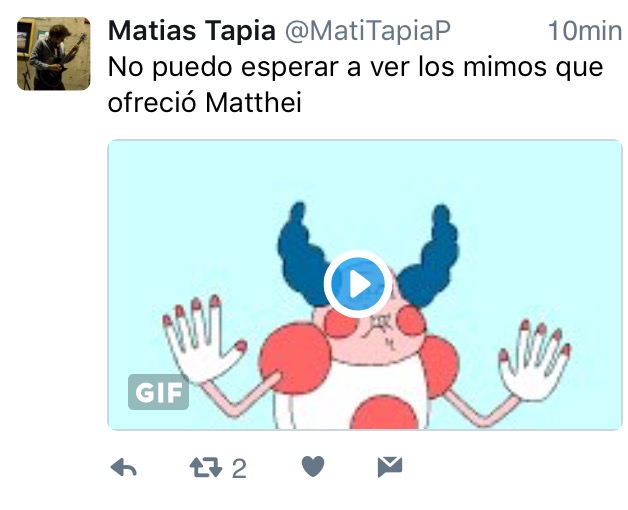Retweet the tweet using the arrows icon
Screen dimensions: 628x510
(x=205, y=468)
